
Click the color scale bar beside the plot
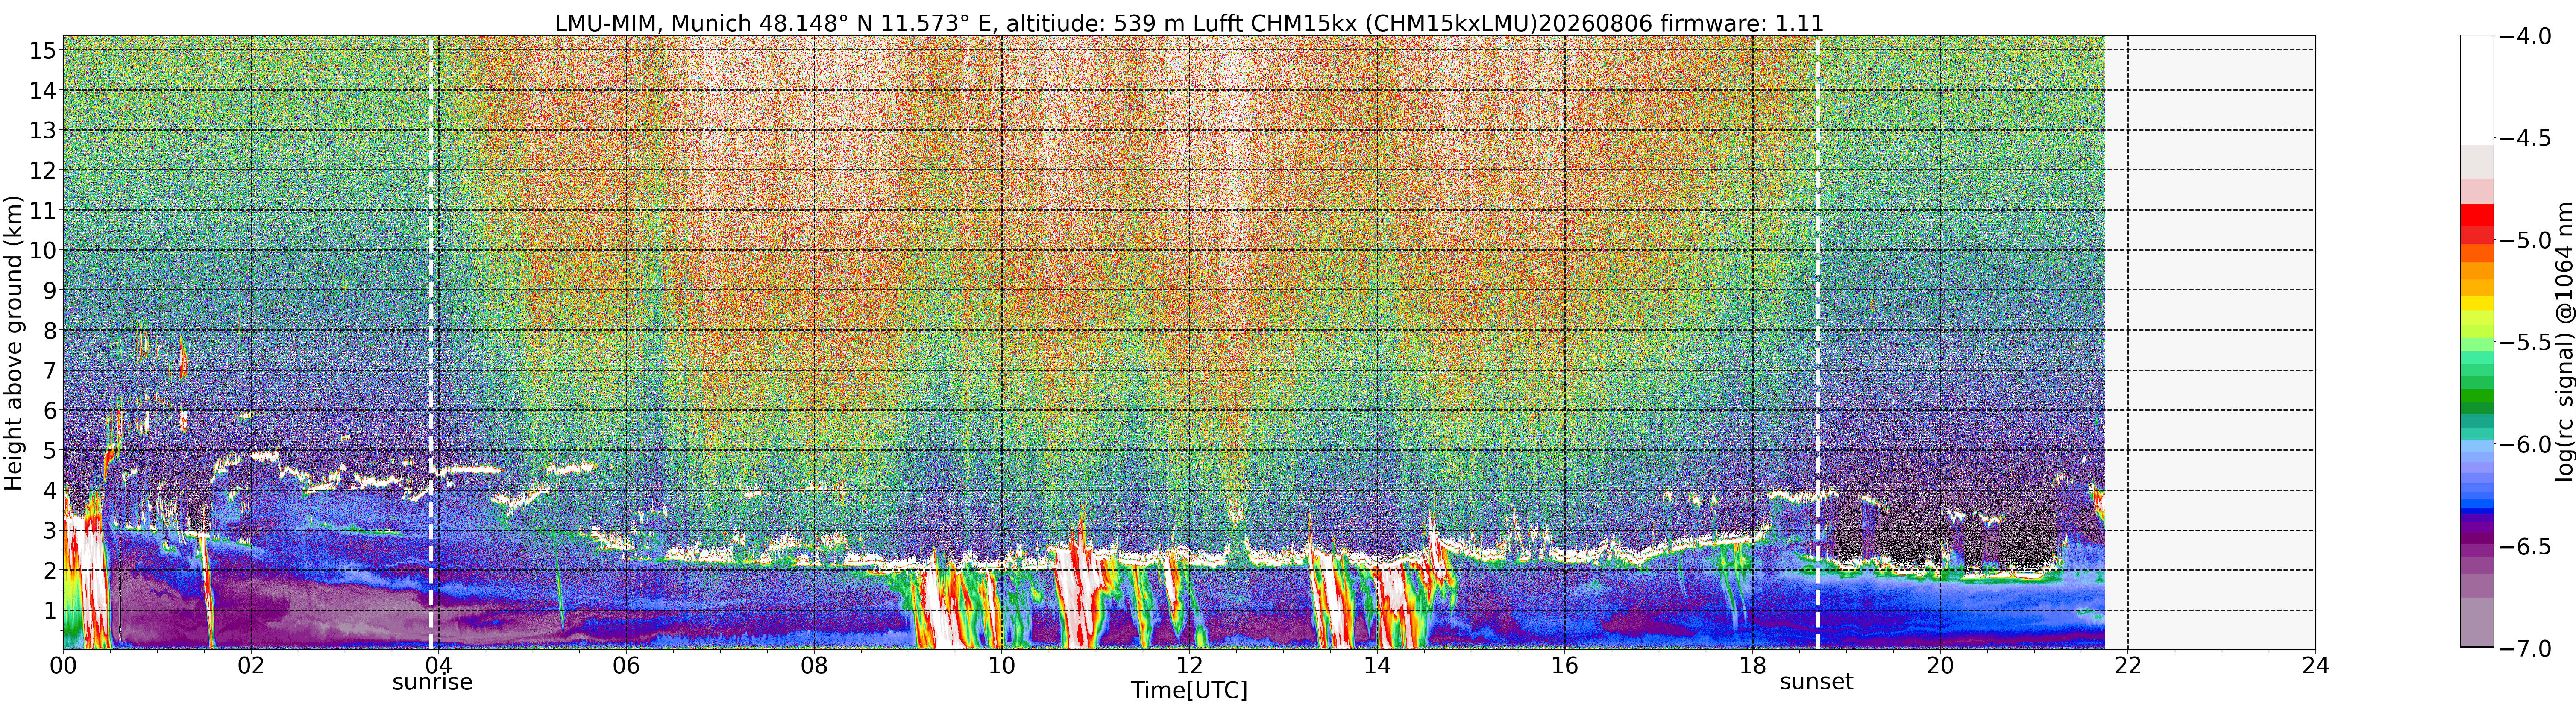pyautogui.click(x=2477, y=343)
